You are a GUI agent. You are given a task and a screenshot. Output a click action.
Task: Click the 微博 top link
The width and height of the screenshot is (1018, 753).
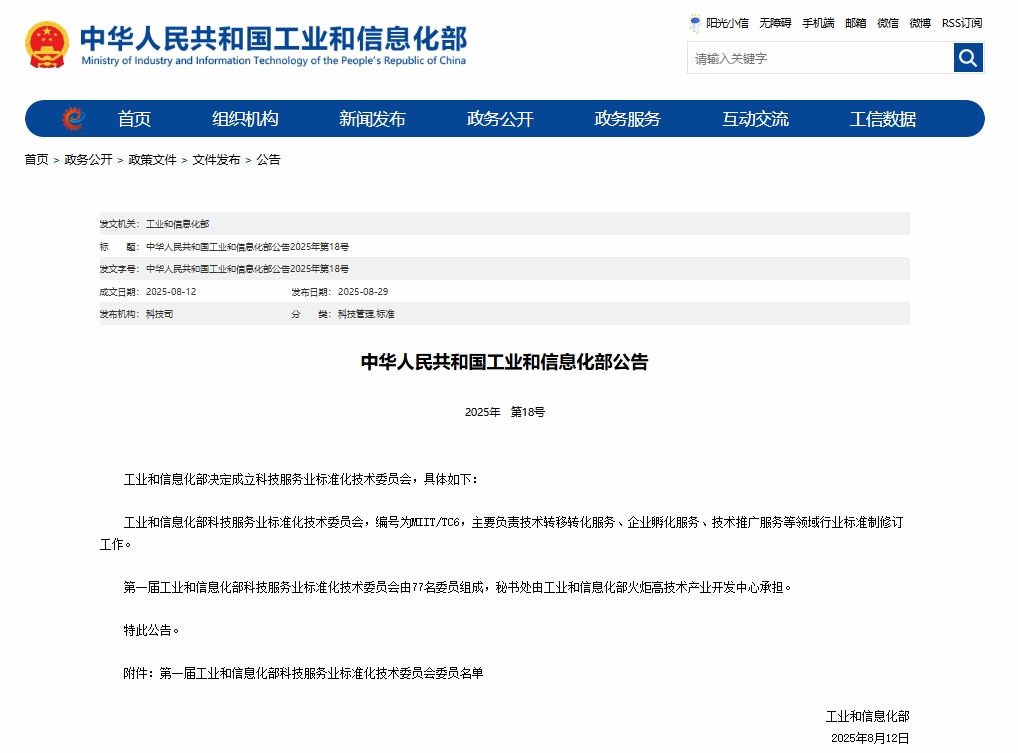pyautogui.click(x=920, y=23)
